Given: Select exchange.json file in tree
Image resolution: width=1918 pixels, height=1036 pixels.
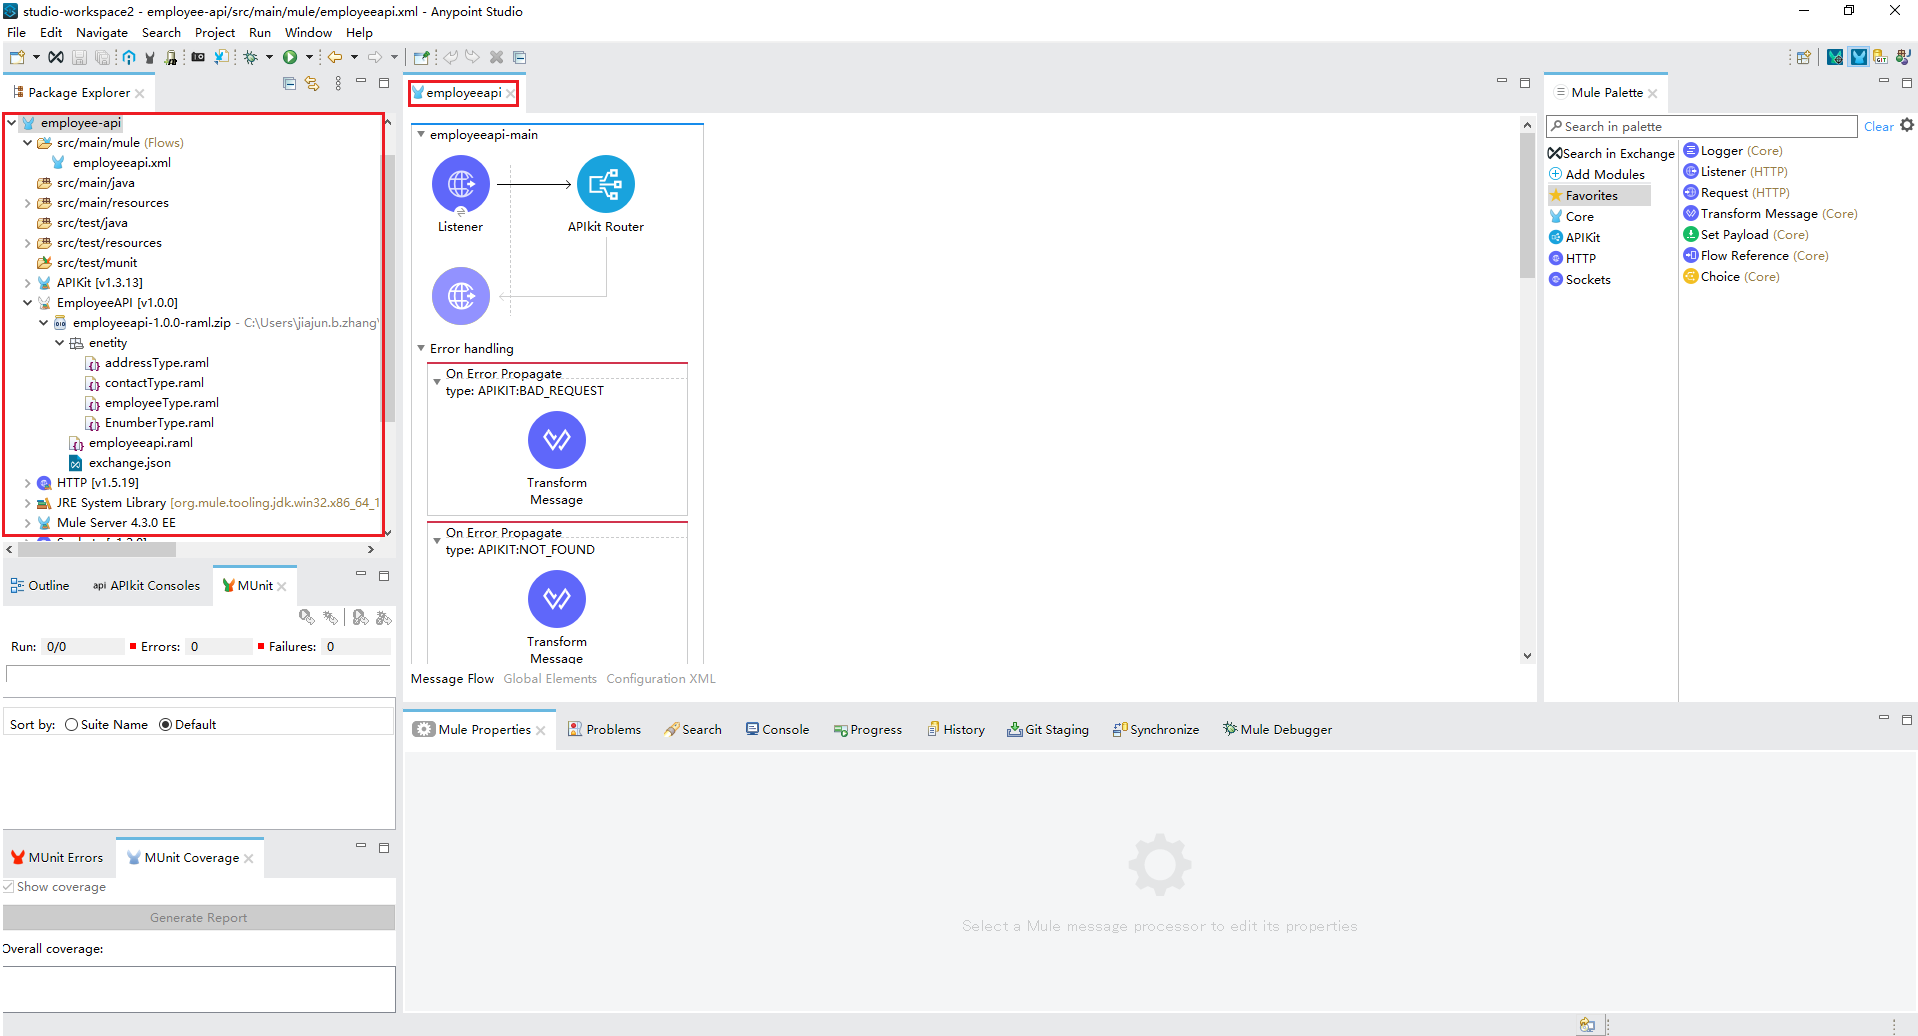Looking at the screenshot, I should (x=121, y=463).
